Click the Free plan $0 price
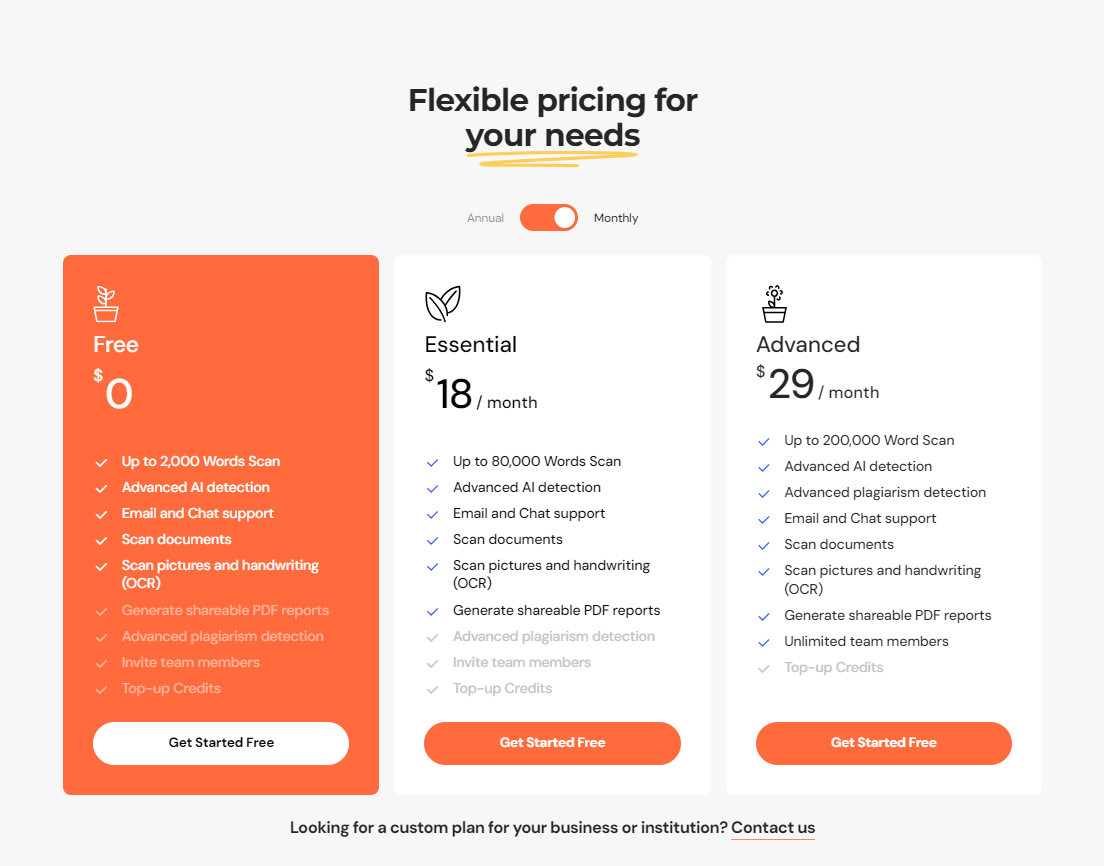1104x866 pixels. (x=117, y=393)
